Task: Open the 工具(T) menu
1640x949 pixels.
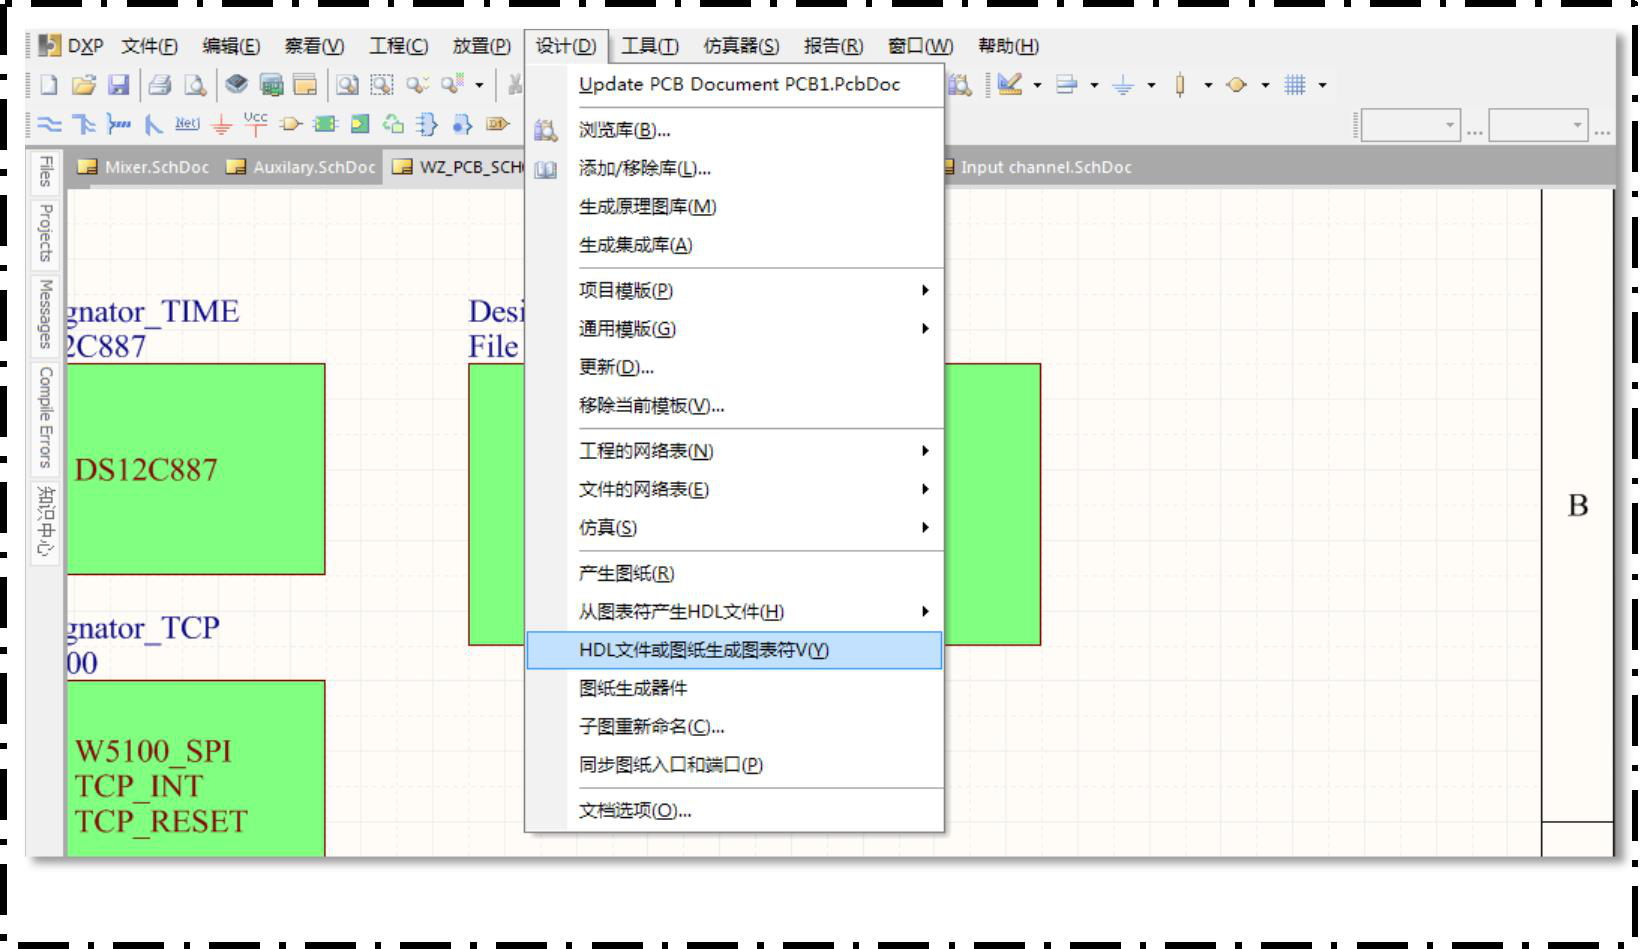Action: point(649,46)
